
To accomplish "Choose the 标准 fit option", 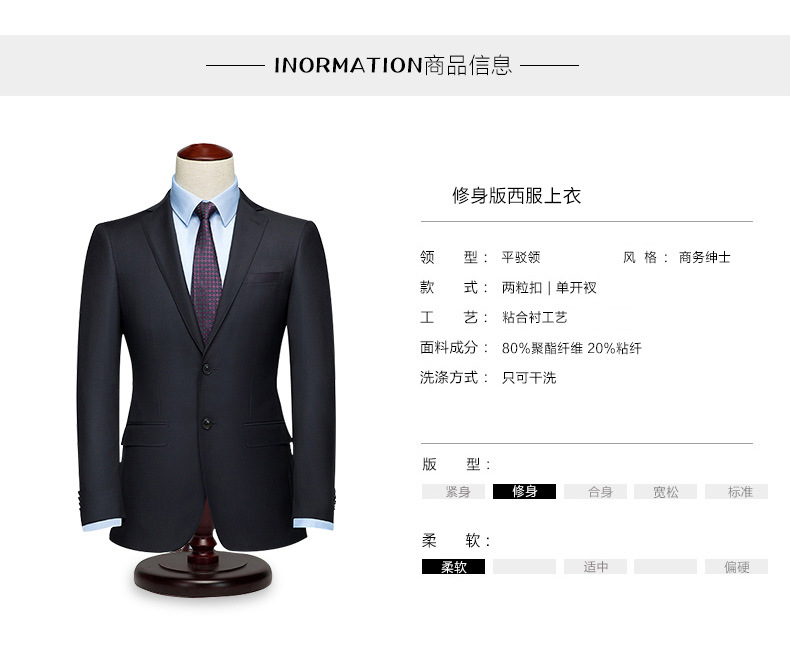I will coord(737,491).
